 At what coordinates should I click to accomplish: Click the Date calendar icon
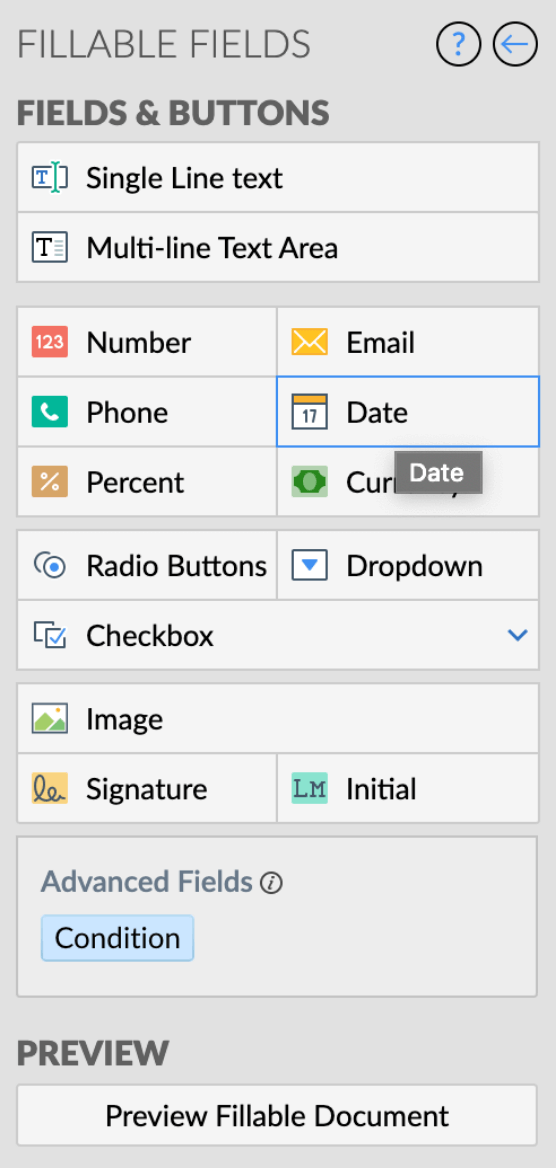(x=309, y=412)
